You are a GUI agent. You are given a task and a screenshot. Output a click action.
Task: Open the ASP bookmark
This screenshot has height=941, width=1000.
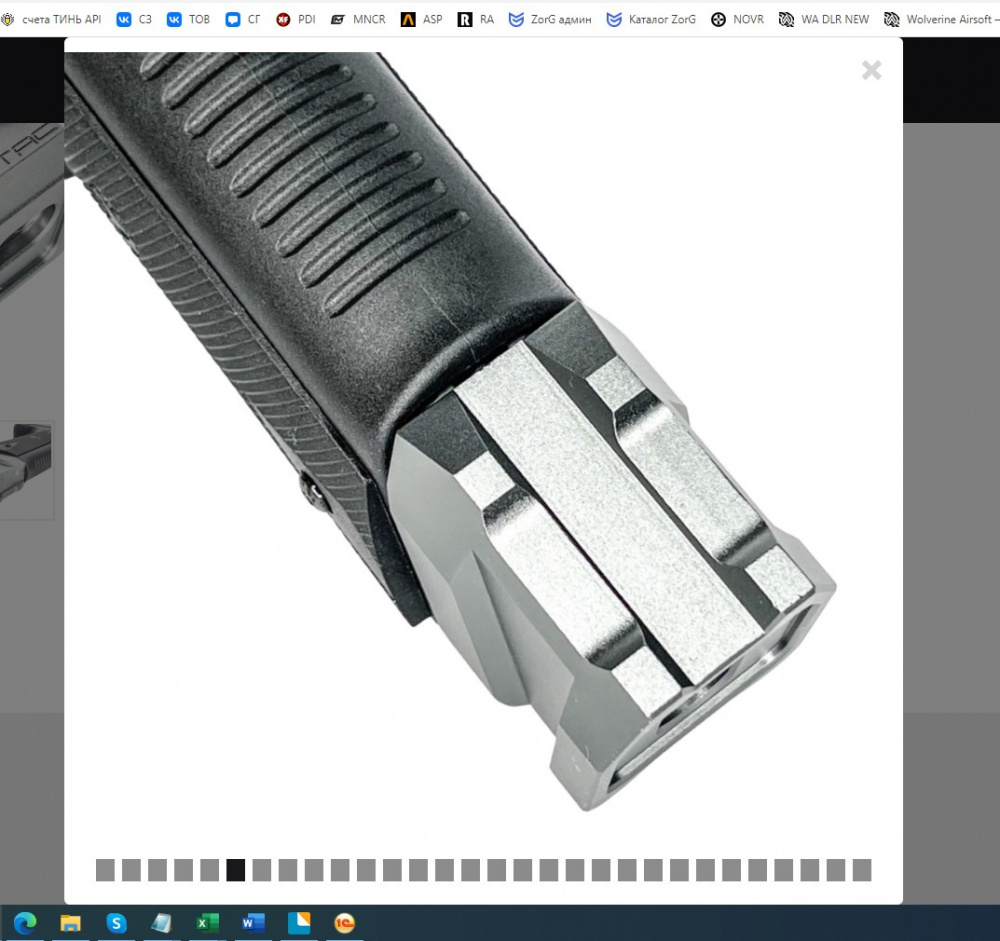tap(421, 19)
